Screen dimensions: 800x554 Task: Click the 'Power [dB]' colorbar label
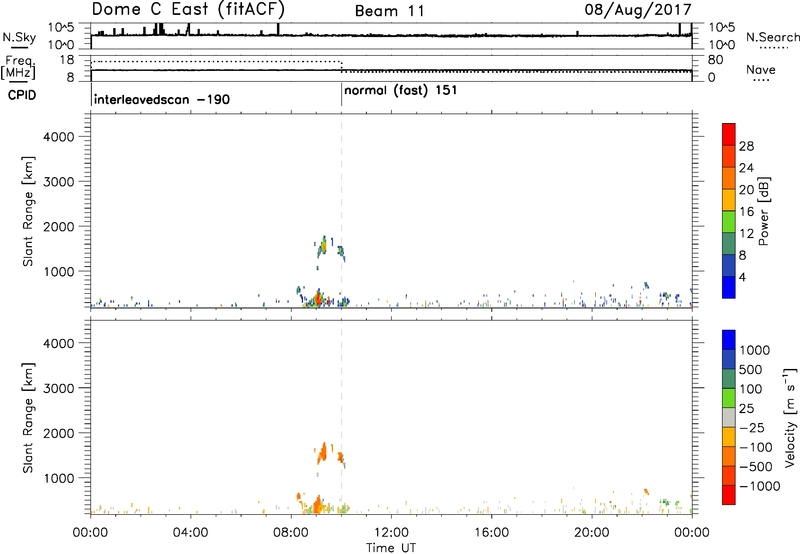[763, 211]
